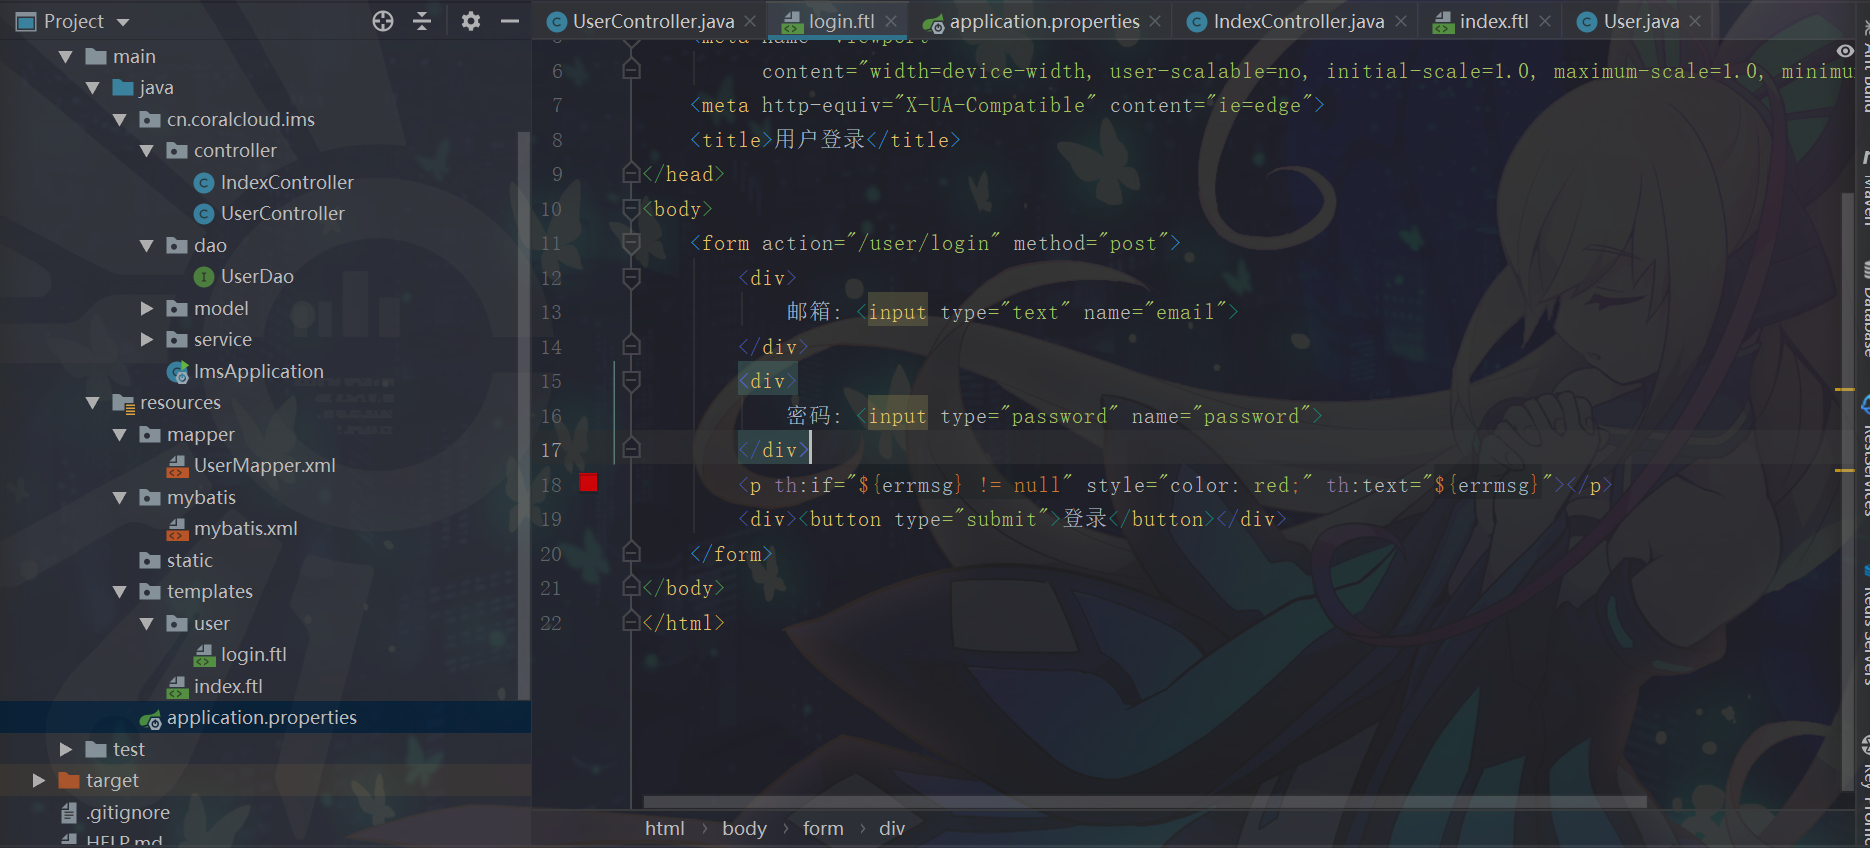Open Project panel settings gear
This screenshot has height=848, width=1870.
point(470,21)
